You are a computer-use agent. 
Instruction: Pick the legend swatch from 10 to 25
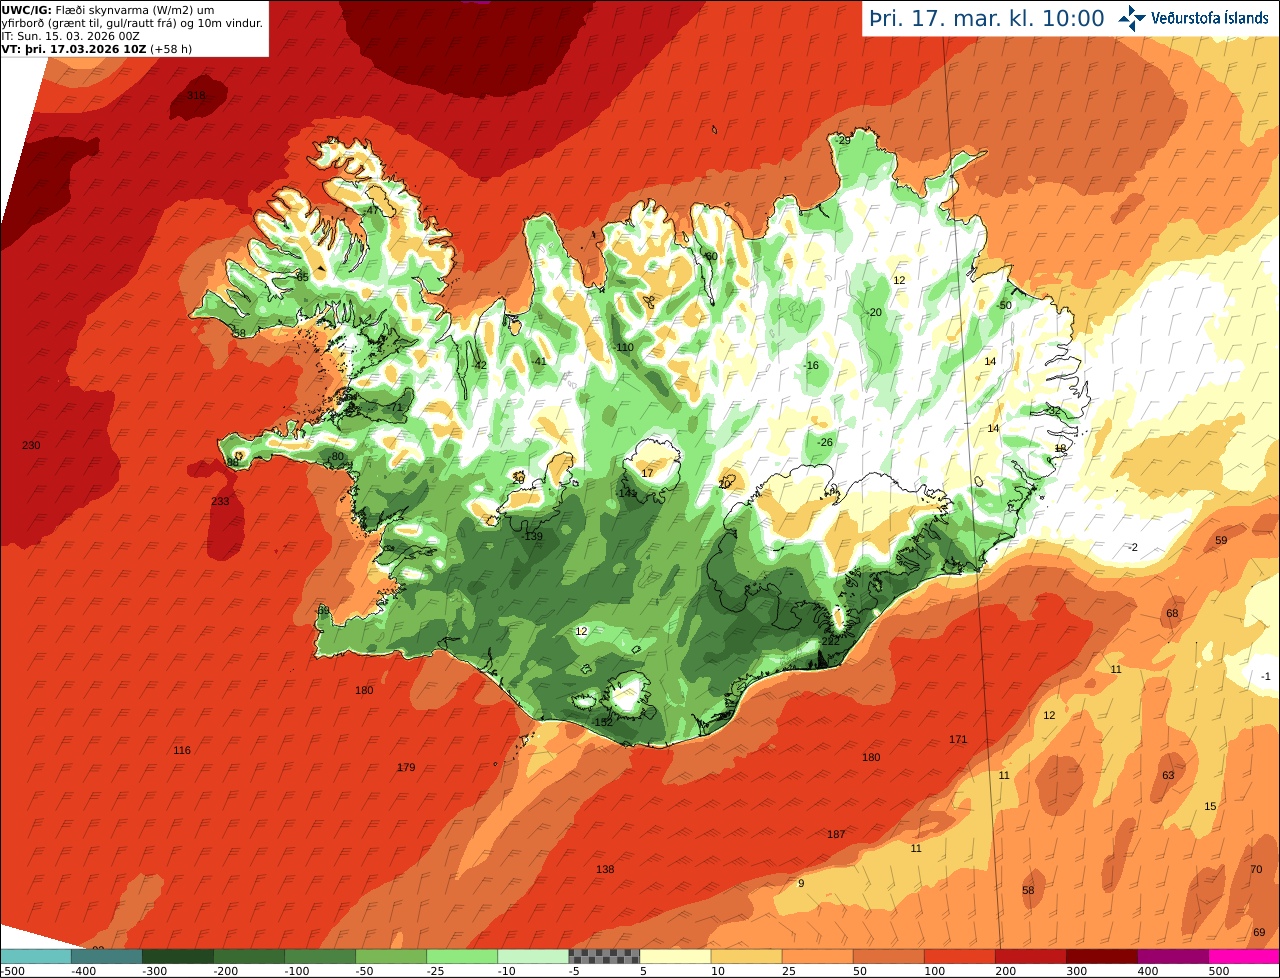click(x=746, y=956)
